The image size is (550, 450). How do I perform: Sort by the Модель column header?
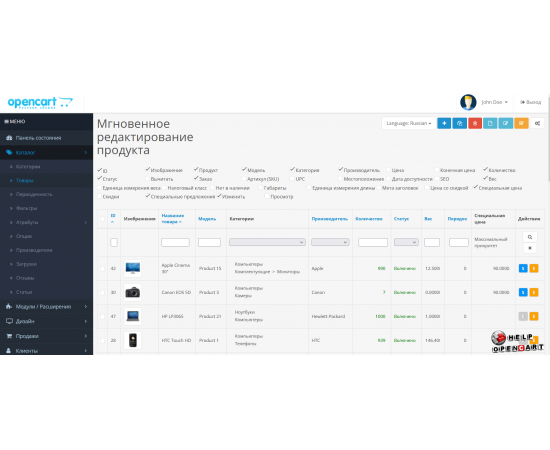point(207,219)
